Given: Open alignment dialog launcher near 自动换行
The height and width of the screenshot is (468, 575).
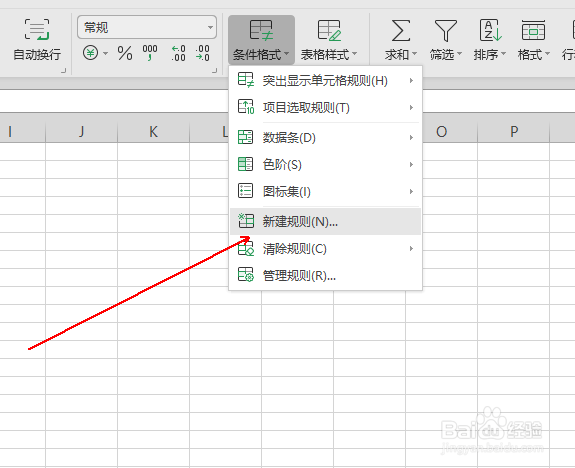Looking at the screenshot, I should [63, 70].
